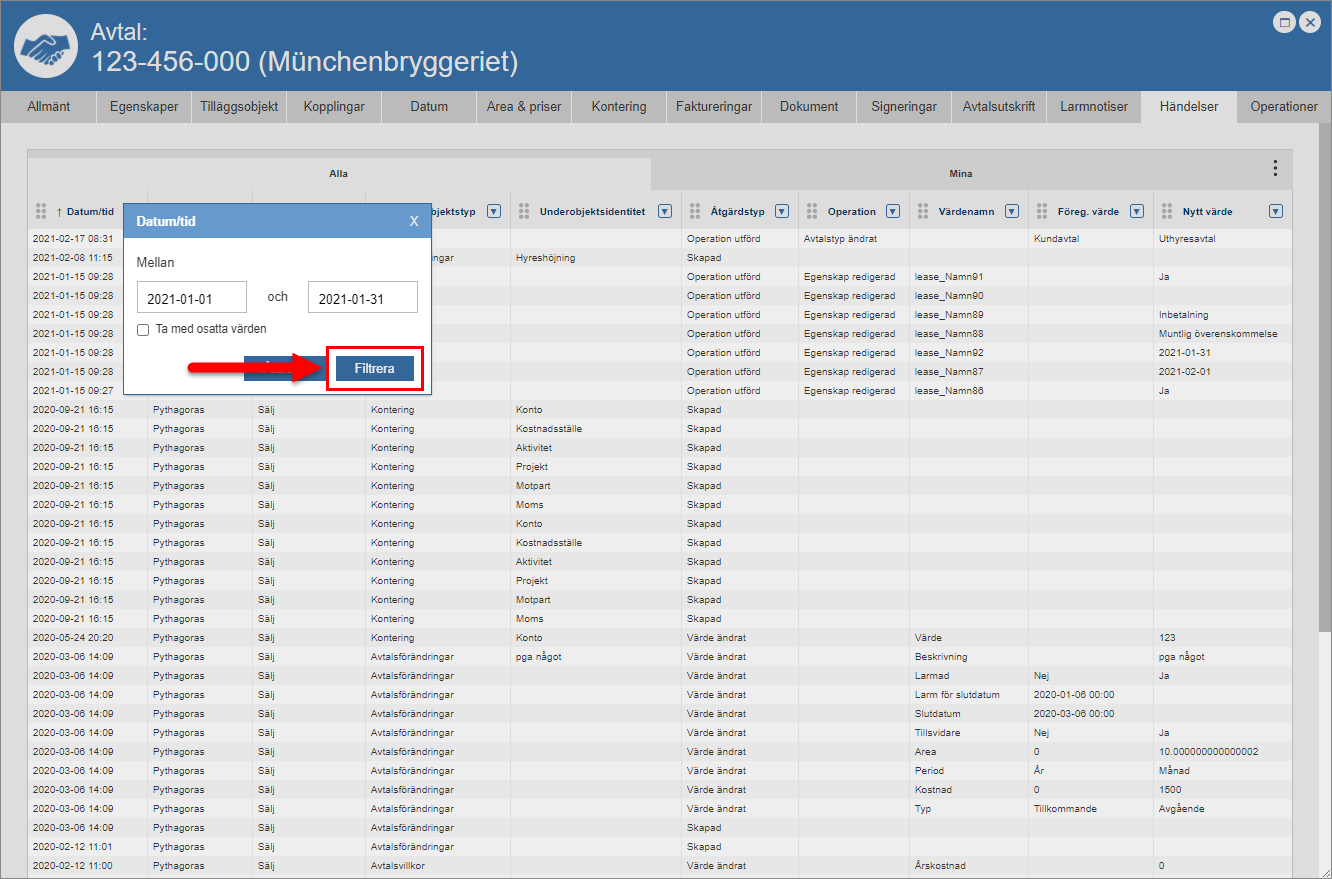Screen dimensions: 1332x879
Task: Open the three-dot options menu above table
Action: pos(1274,168)
